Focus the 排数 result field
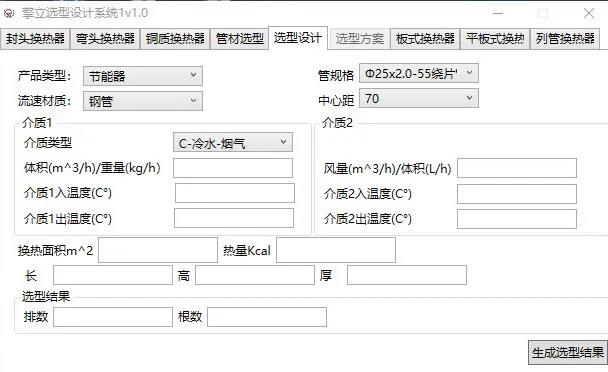Image resolution: width=608 pixels, height=372 pixels. tap(113, 317)
